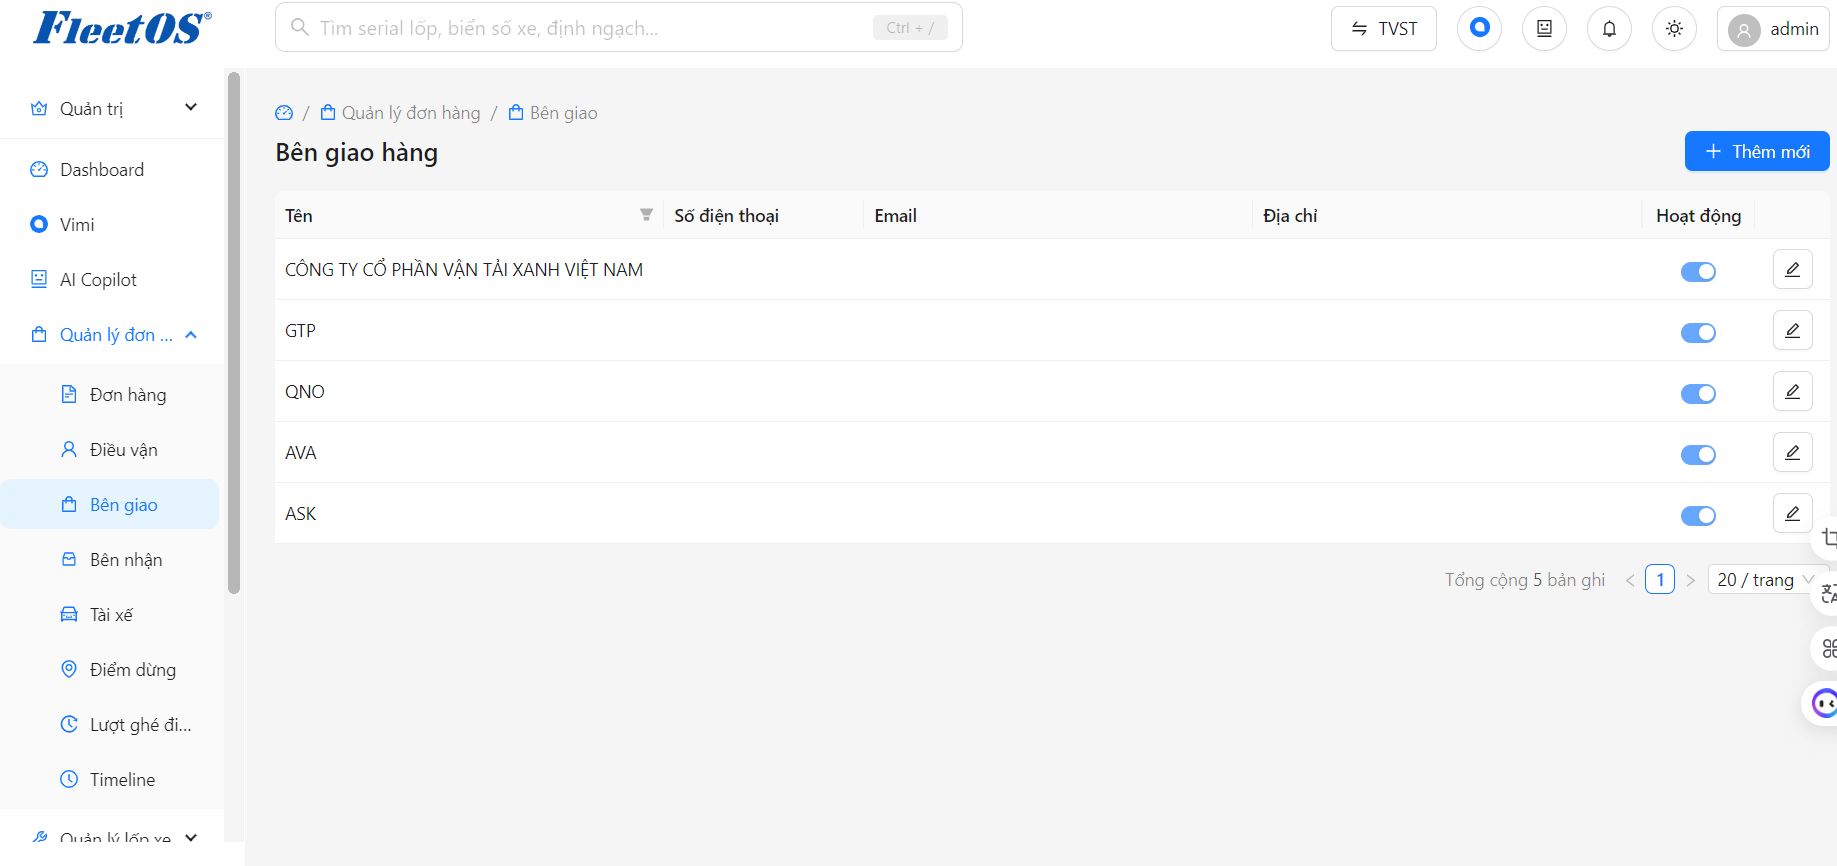Collapse the Quản lý đơn hàng sidebar group

click(113, 334)
